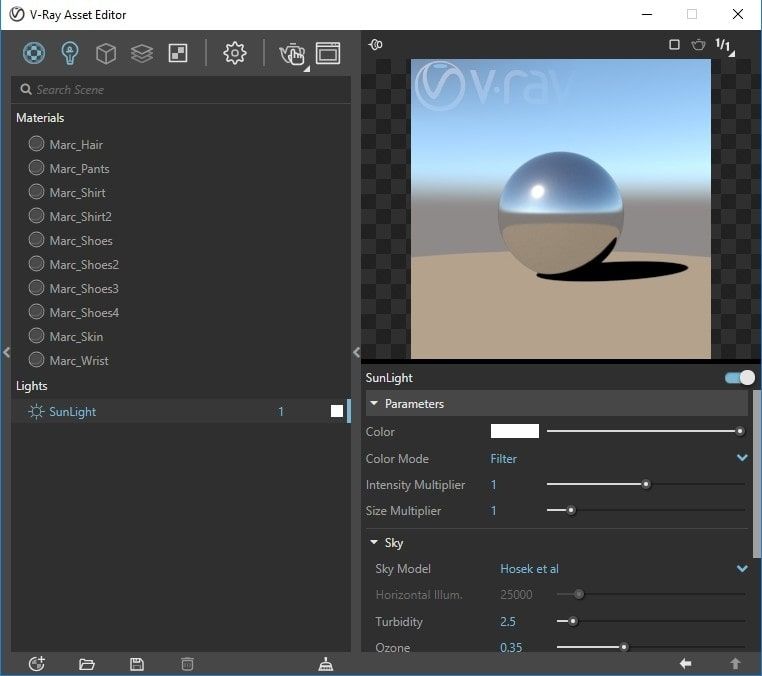Click the small teapot render-preview icon
Viewport: 762px width, 676px height.
[698, 45]
